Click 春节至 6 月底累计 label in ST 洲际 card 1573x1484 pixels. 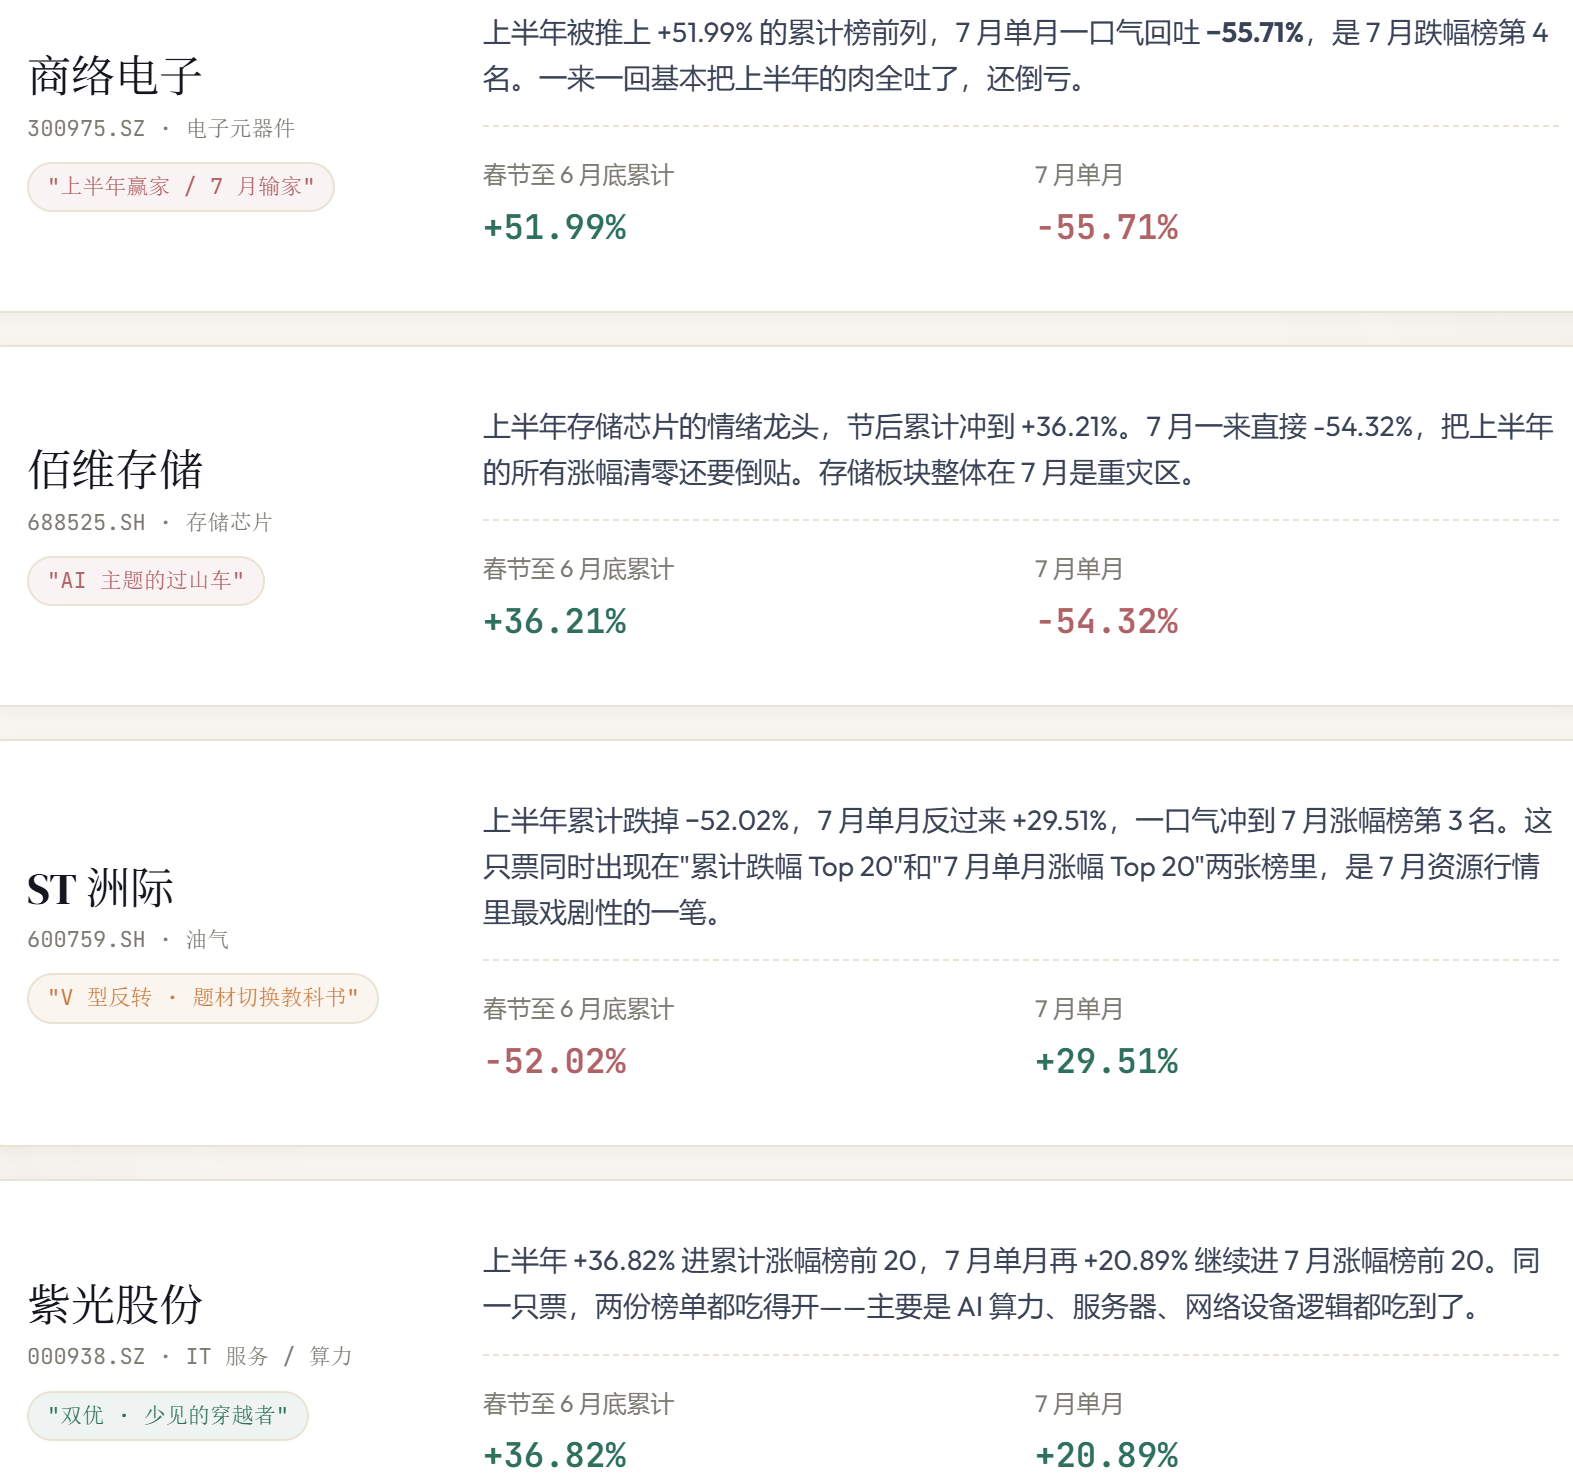578,1009
